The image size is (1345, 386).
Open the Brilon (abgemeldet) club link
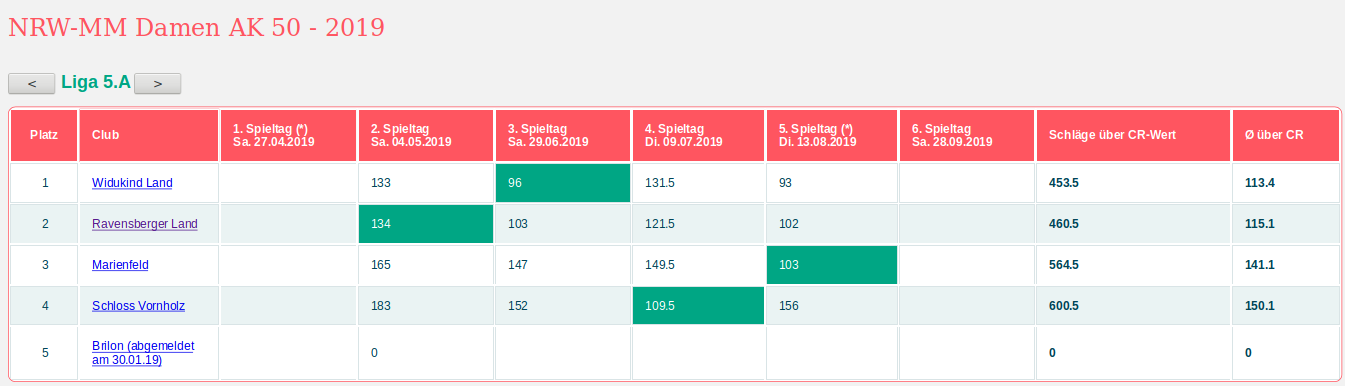click(143, 352)
